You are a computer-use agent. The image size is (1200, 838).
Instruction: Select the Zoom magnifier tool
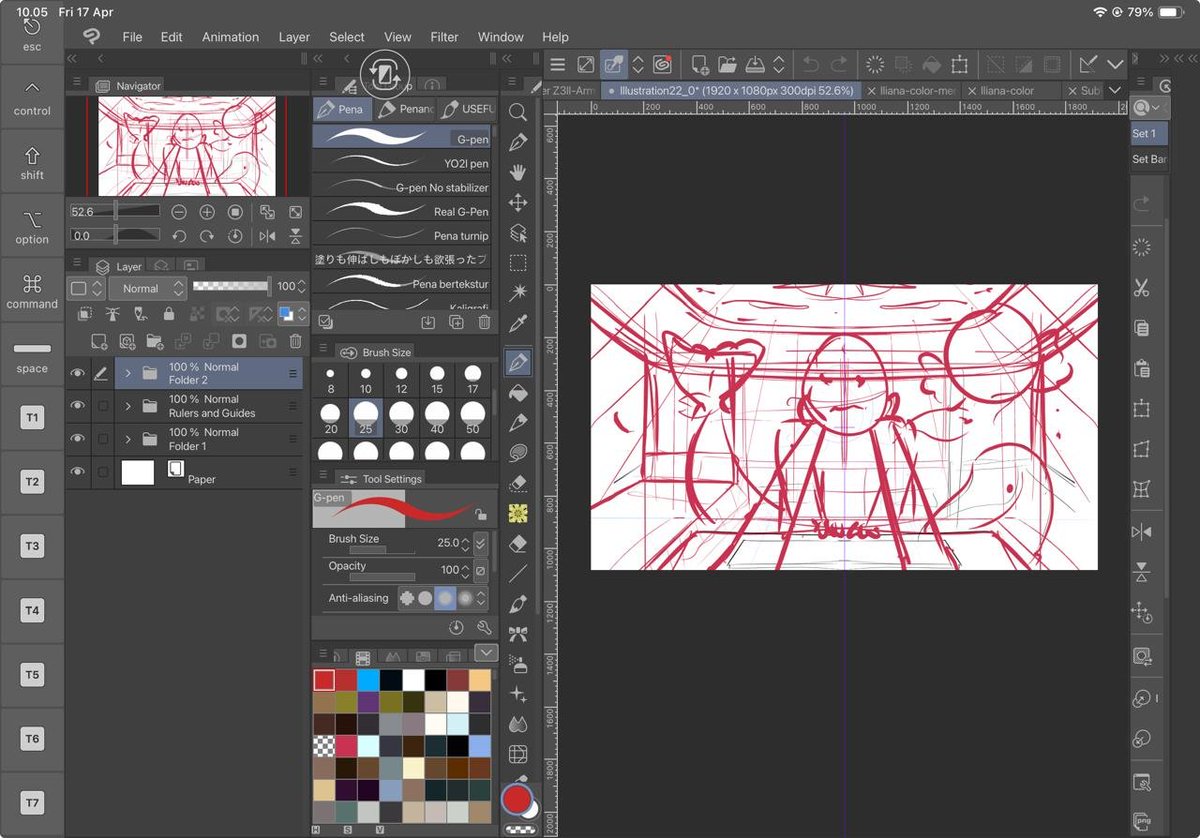518,112
